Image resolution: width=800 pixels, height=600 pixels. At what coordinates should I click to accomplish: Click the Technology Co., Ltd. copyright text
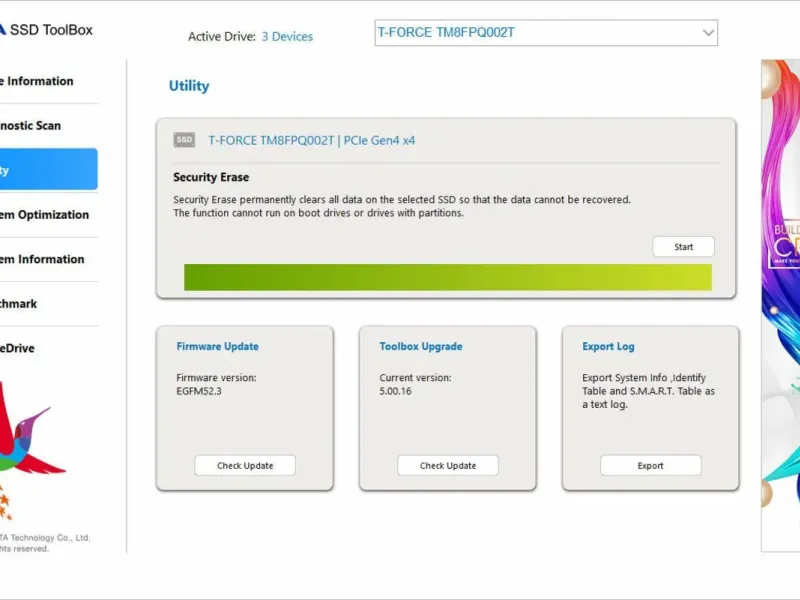tap(45, 543)
